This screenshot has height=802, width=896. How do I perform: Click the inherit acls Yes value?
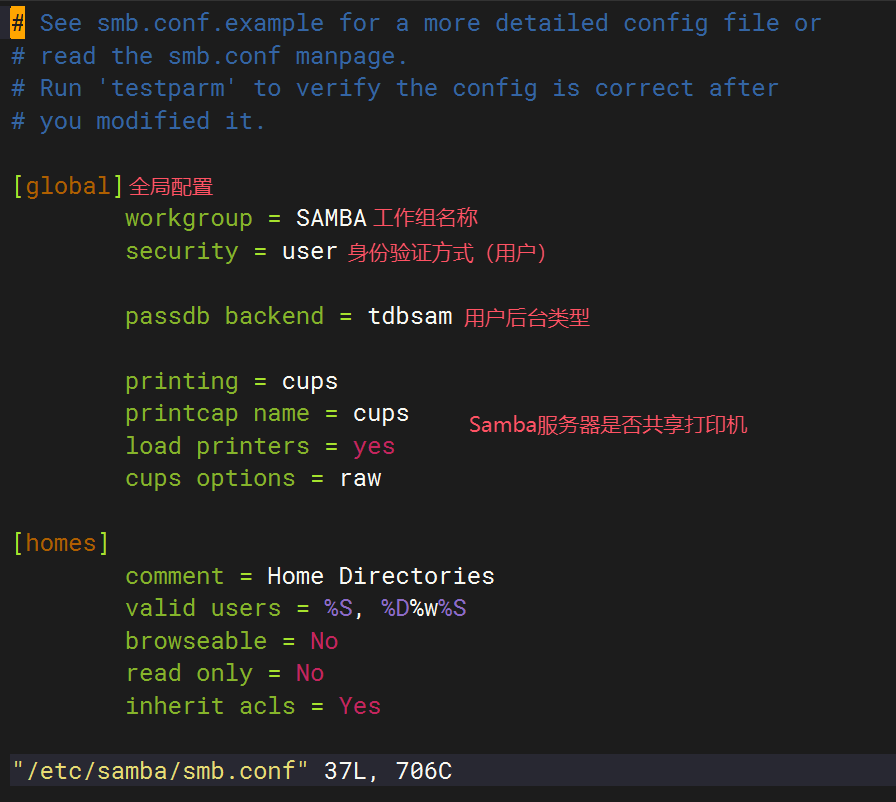tap(359, 706)
